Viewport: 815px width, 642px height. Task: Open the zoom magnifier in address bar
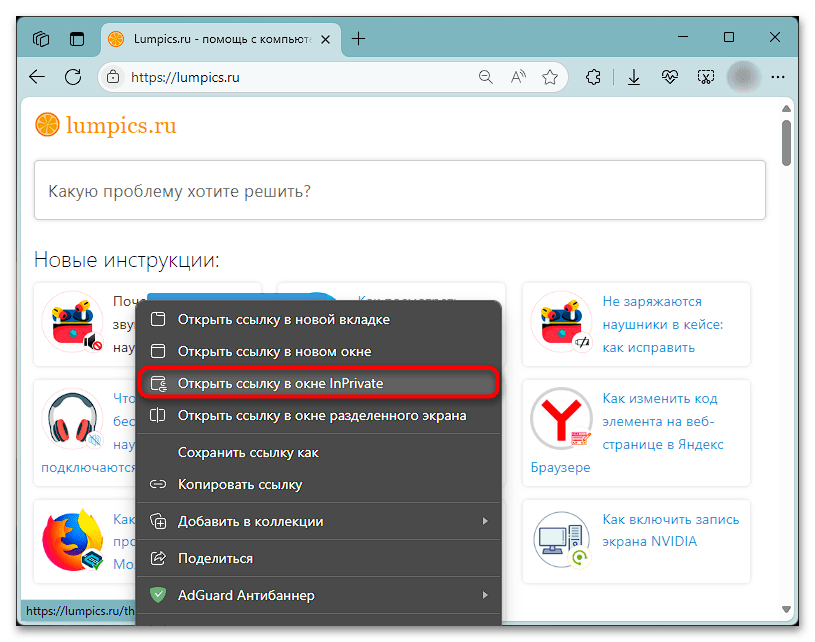[486, 77]
